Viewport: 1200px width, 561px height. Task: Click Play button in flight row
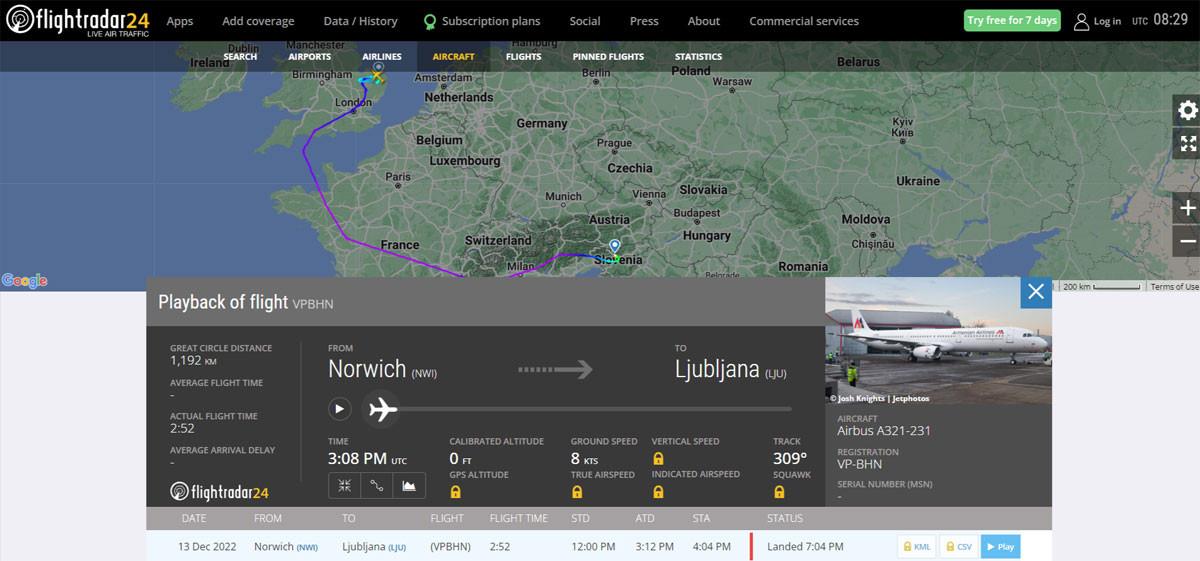click(x=1000, y=547)
